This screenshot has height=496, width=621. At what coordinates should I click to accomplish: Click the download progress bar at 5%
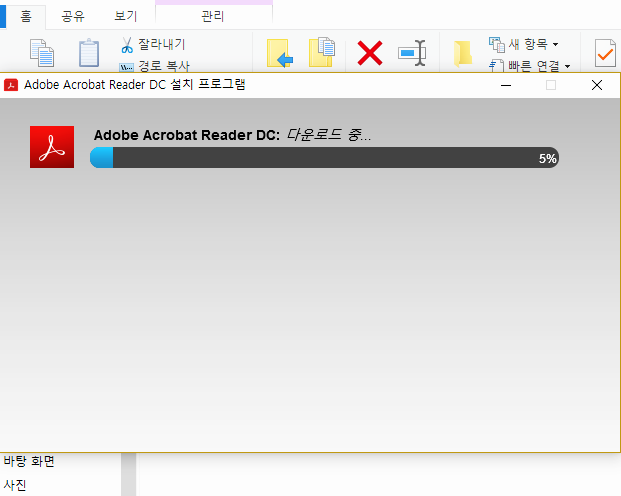(324, 158)
